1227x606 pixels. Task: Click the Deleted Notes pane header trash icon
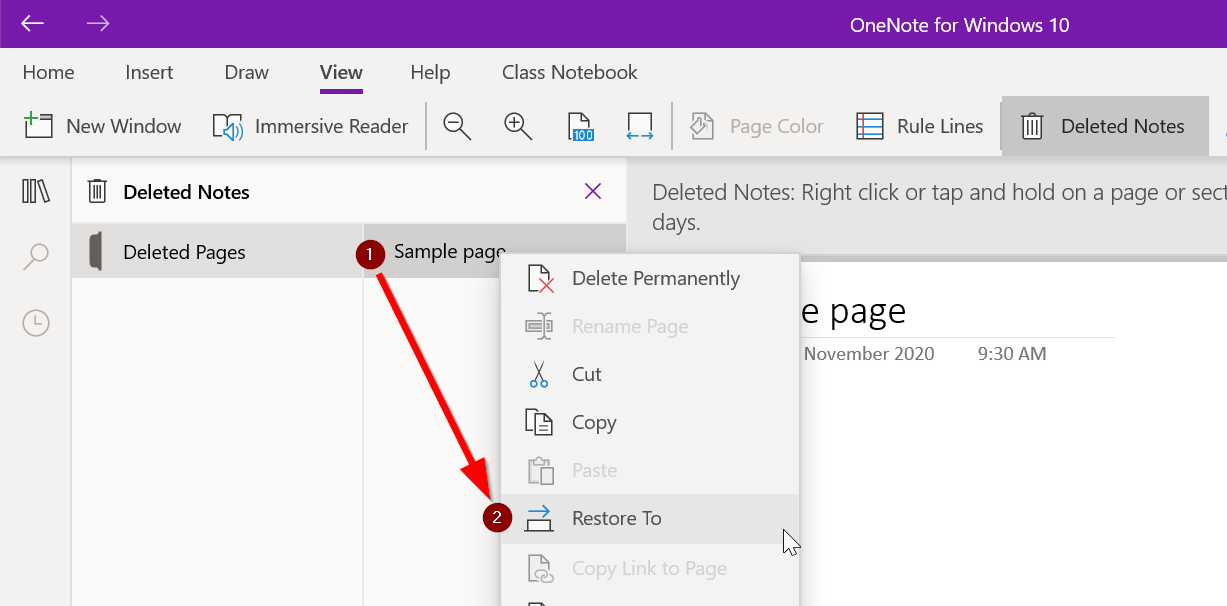click(x=97, y=191)
